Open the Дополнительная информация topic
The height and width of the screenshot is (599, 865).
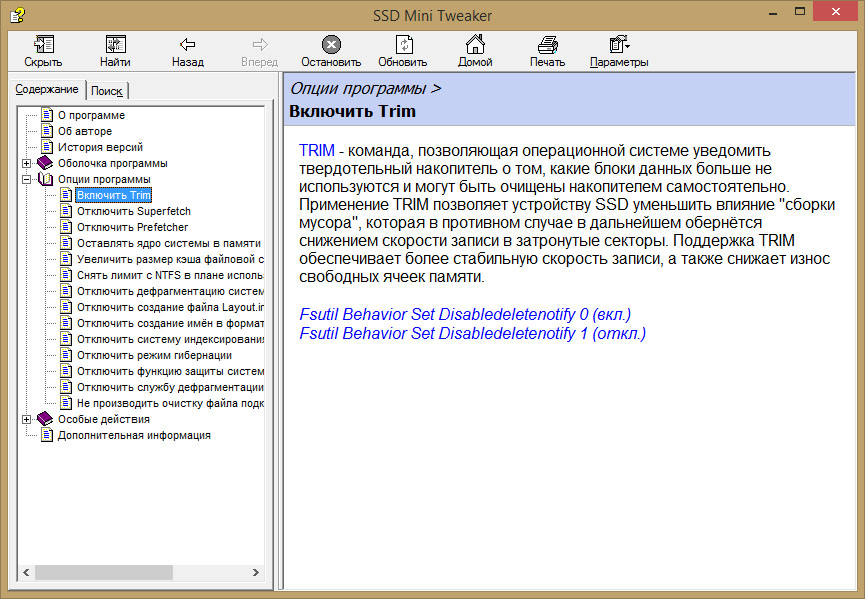click(134, 435)
